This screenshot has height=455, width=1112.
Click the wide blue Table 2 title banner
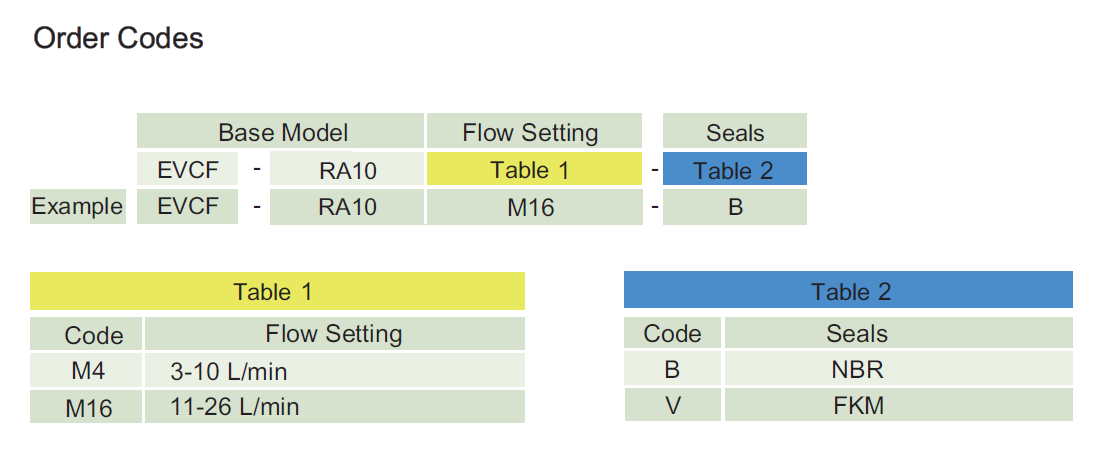[x=848, y=291]
